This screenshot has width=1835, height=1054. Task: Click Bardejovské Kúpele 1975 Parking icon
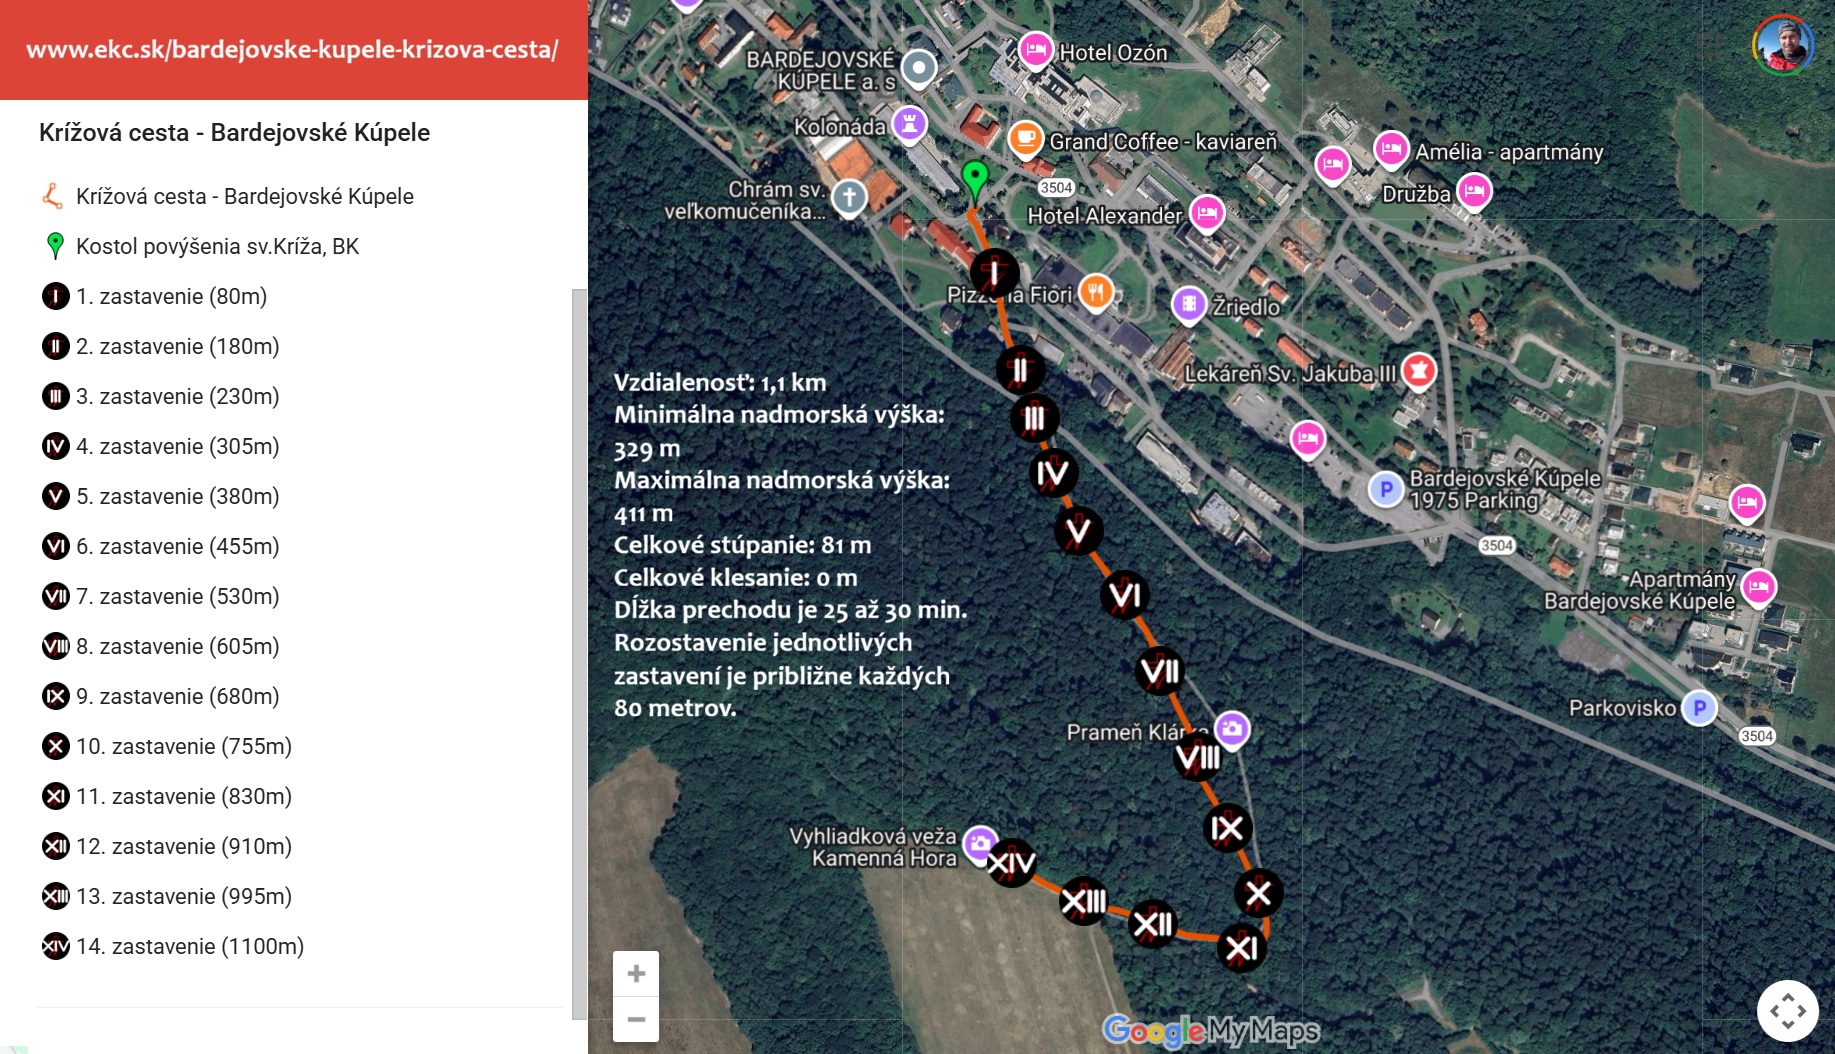pos(1385,489)
